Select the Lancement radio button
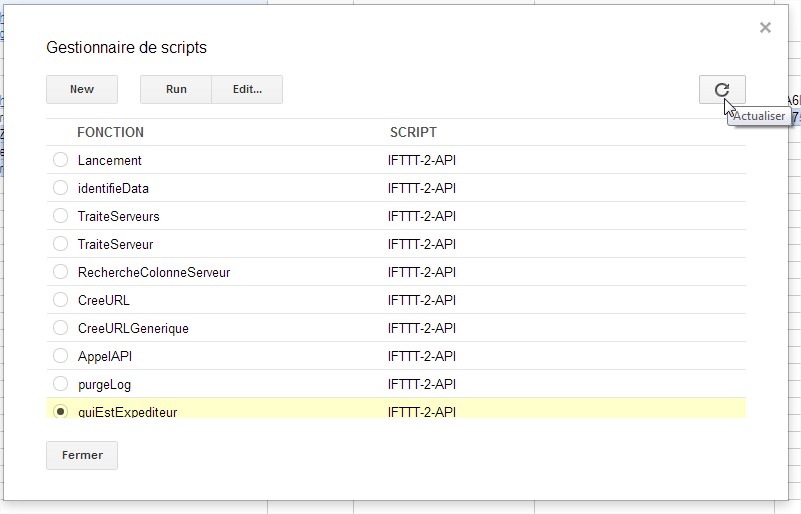The height and width of the screenshot is (514, 801). click(x=61, y=160)
